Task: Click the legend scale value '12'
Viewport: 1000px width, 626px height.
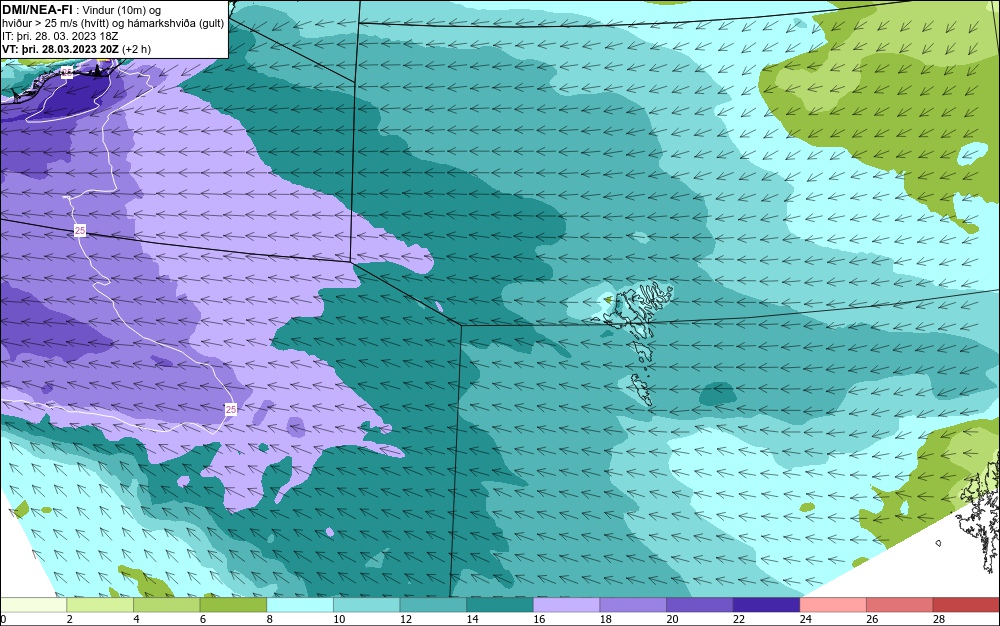Action: point(406,619)
